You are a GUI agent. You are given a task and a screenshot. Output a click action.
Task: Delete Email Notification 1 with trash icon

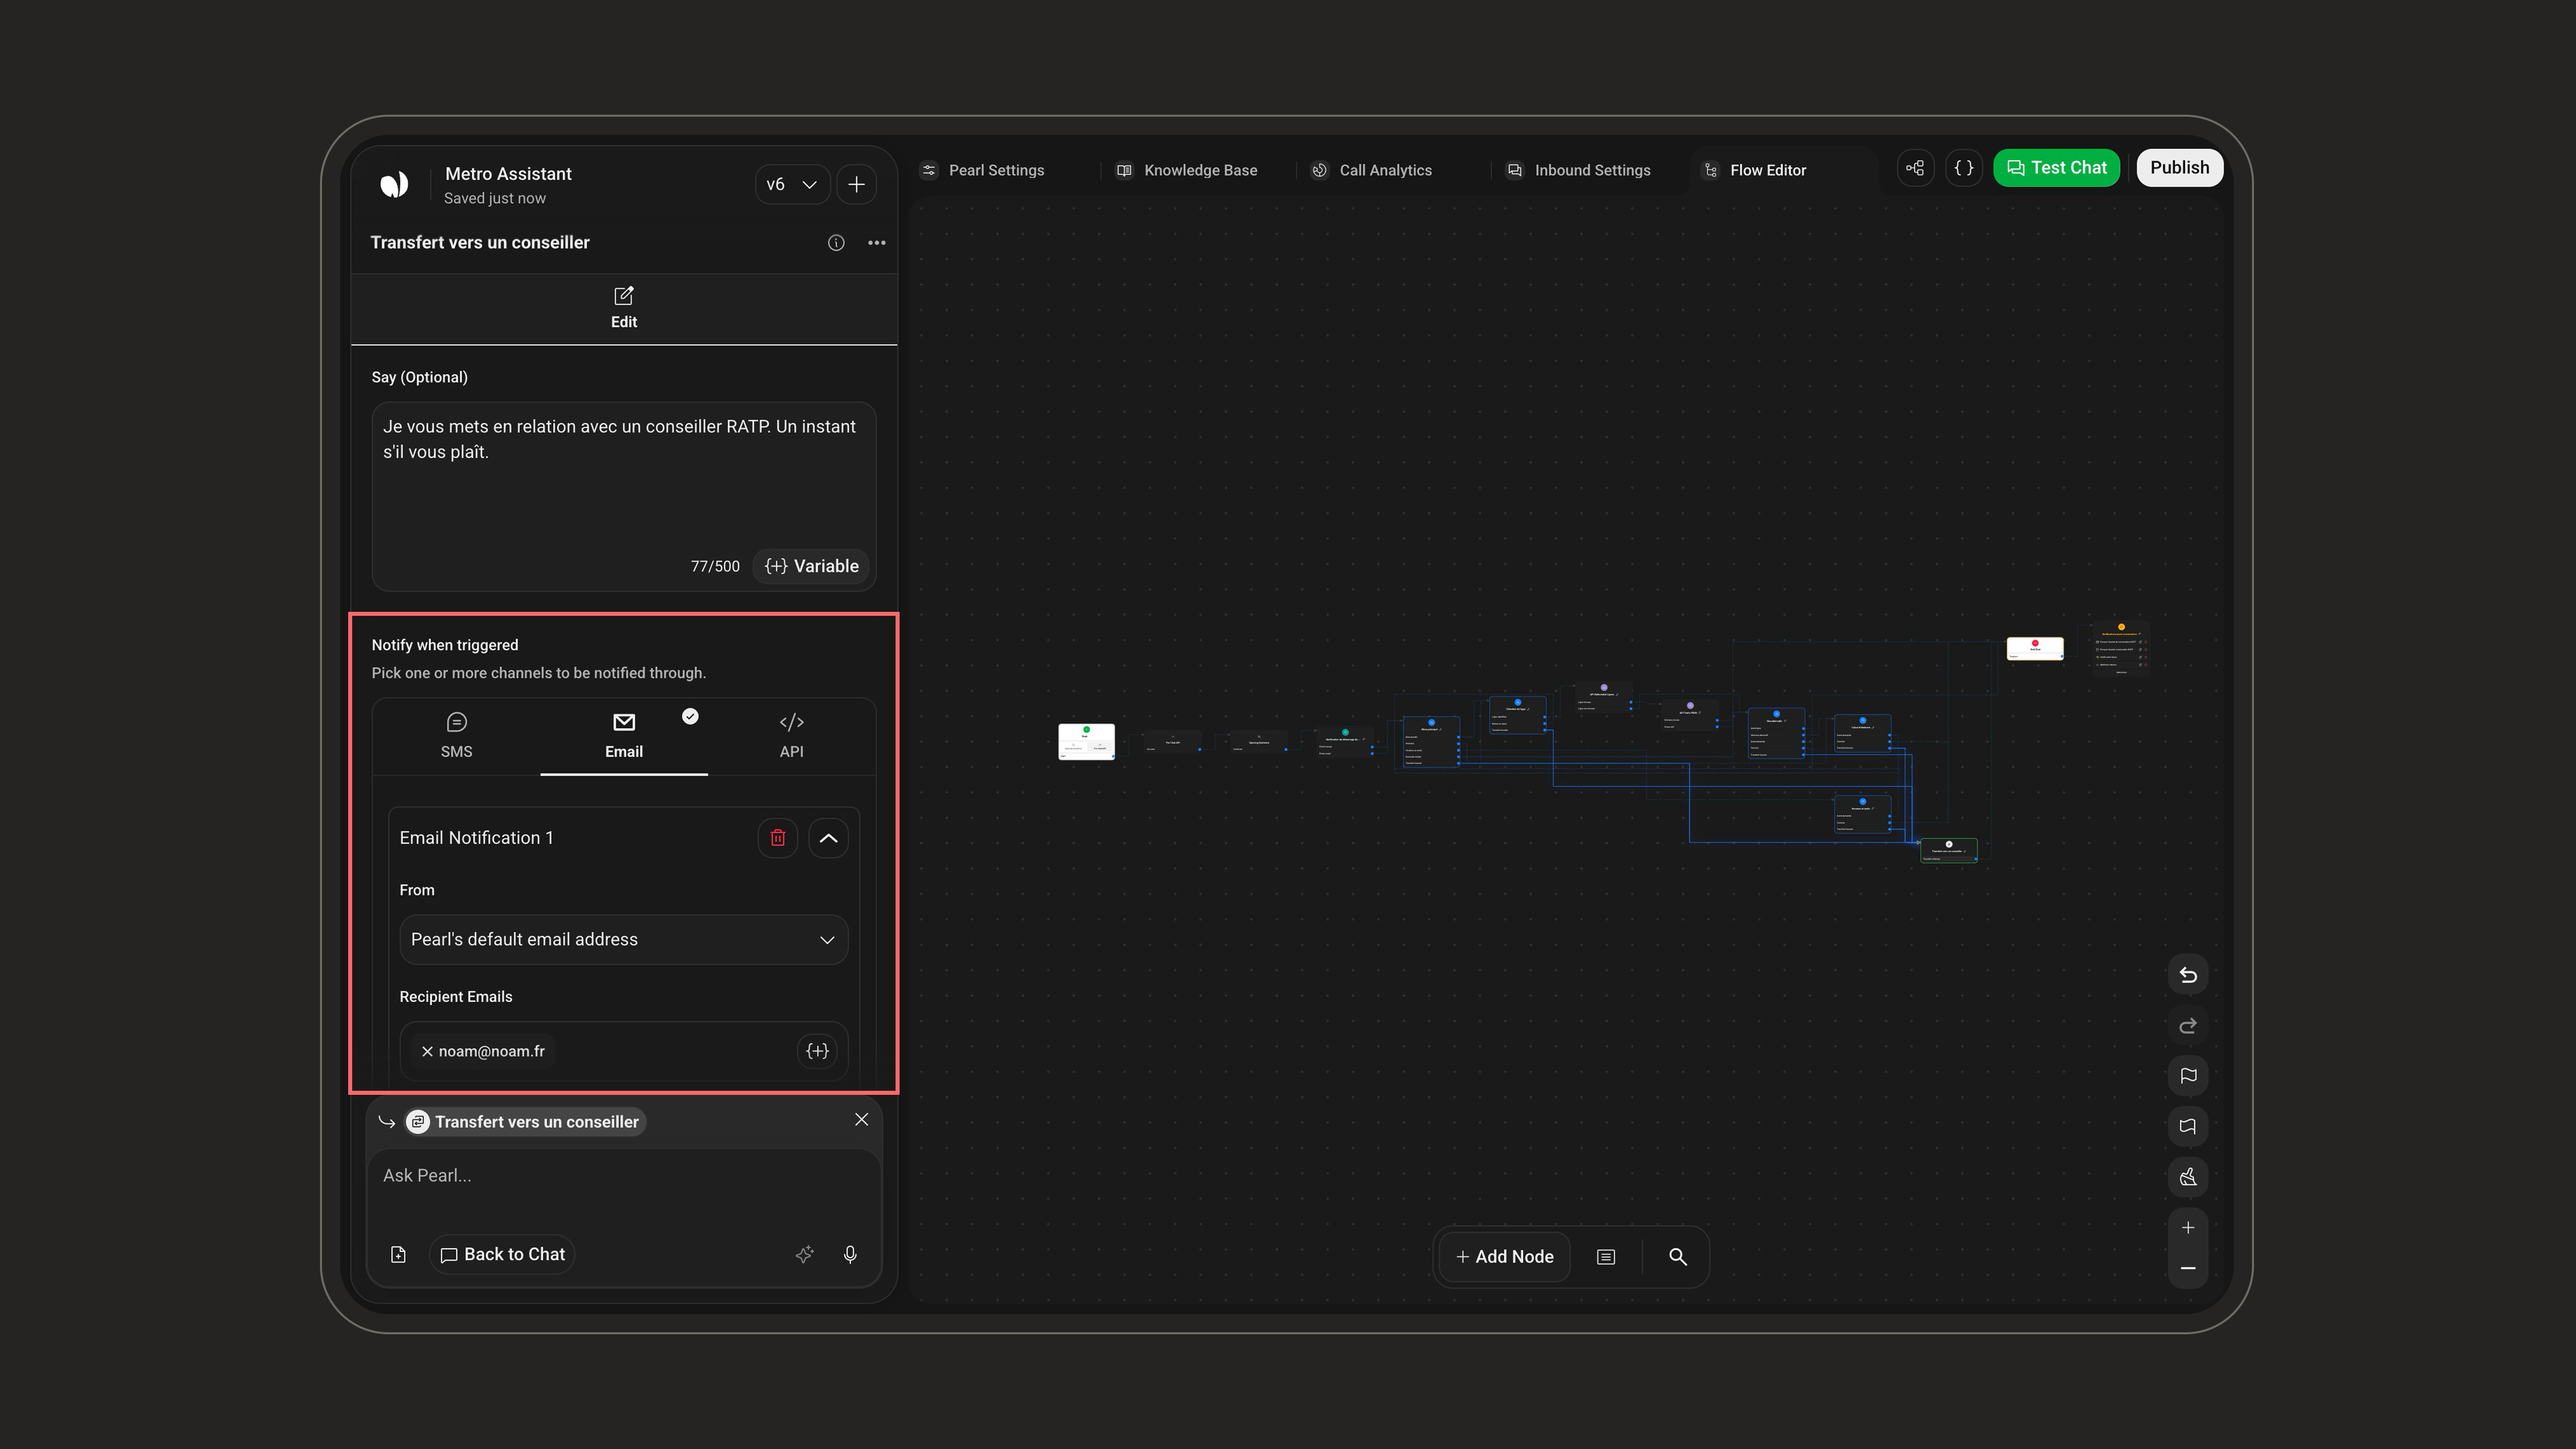[777, 838]
